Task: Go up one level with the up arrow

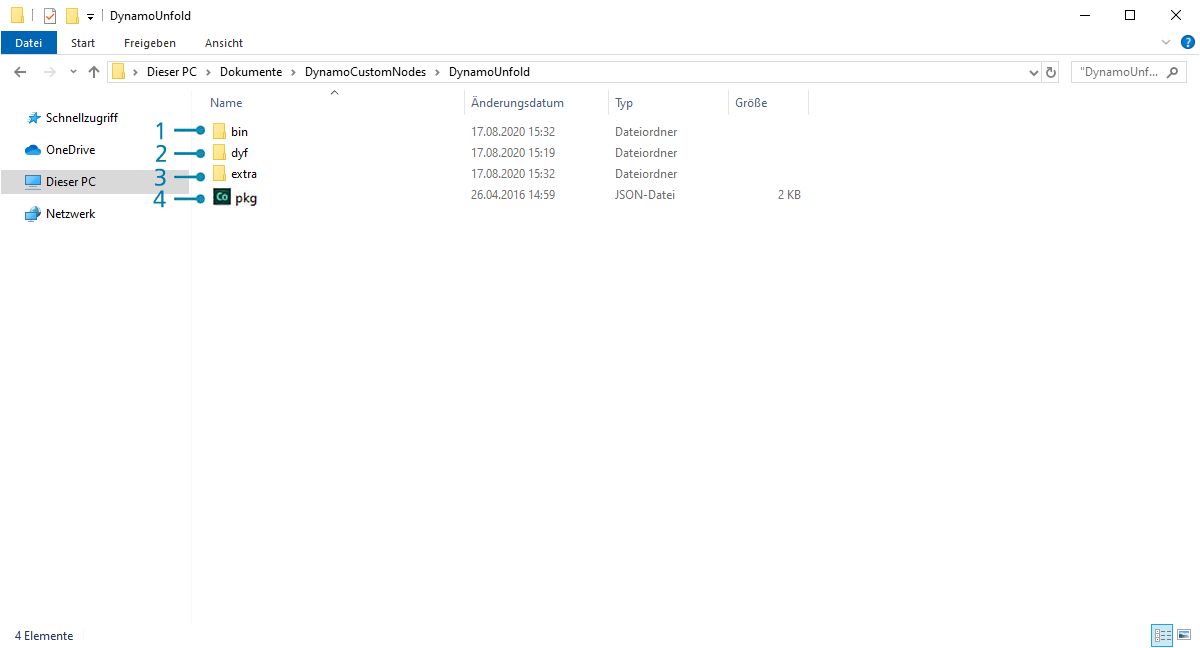Action: [x=94, y=72]
